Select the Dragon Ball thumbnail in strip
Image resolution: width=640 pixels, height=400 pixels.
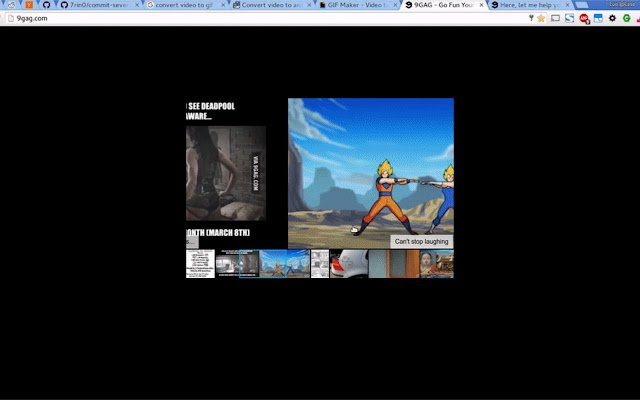pyautogui.click(x=284, y=264)
